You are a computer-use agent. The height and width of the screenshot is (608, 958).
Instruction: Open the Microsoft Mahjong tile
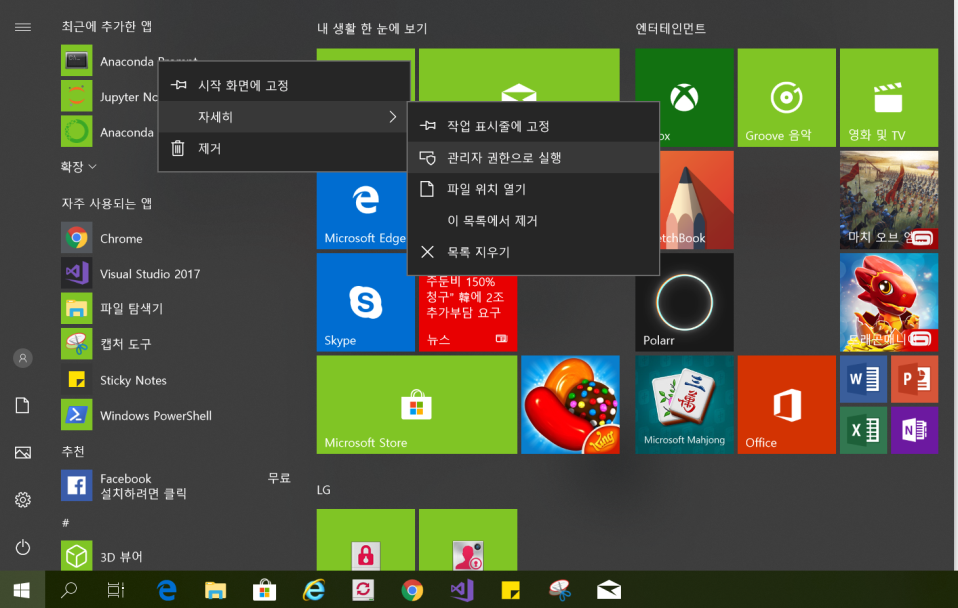pyautogui.click(x=684, y=405)
